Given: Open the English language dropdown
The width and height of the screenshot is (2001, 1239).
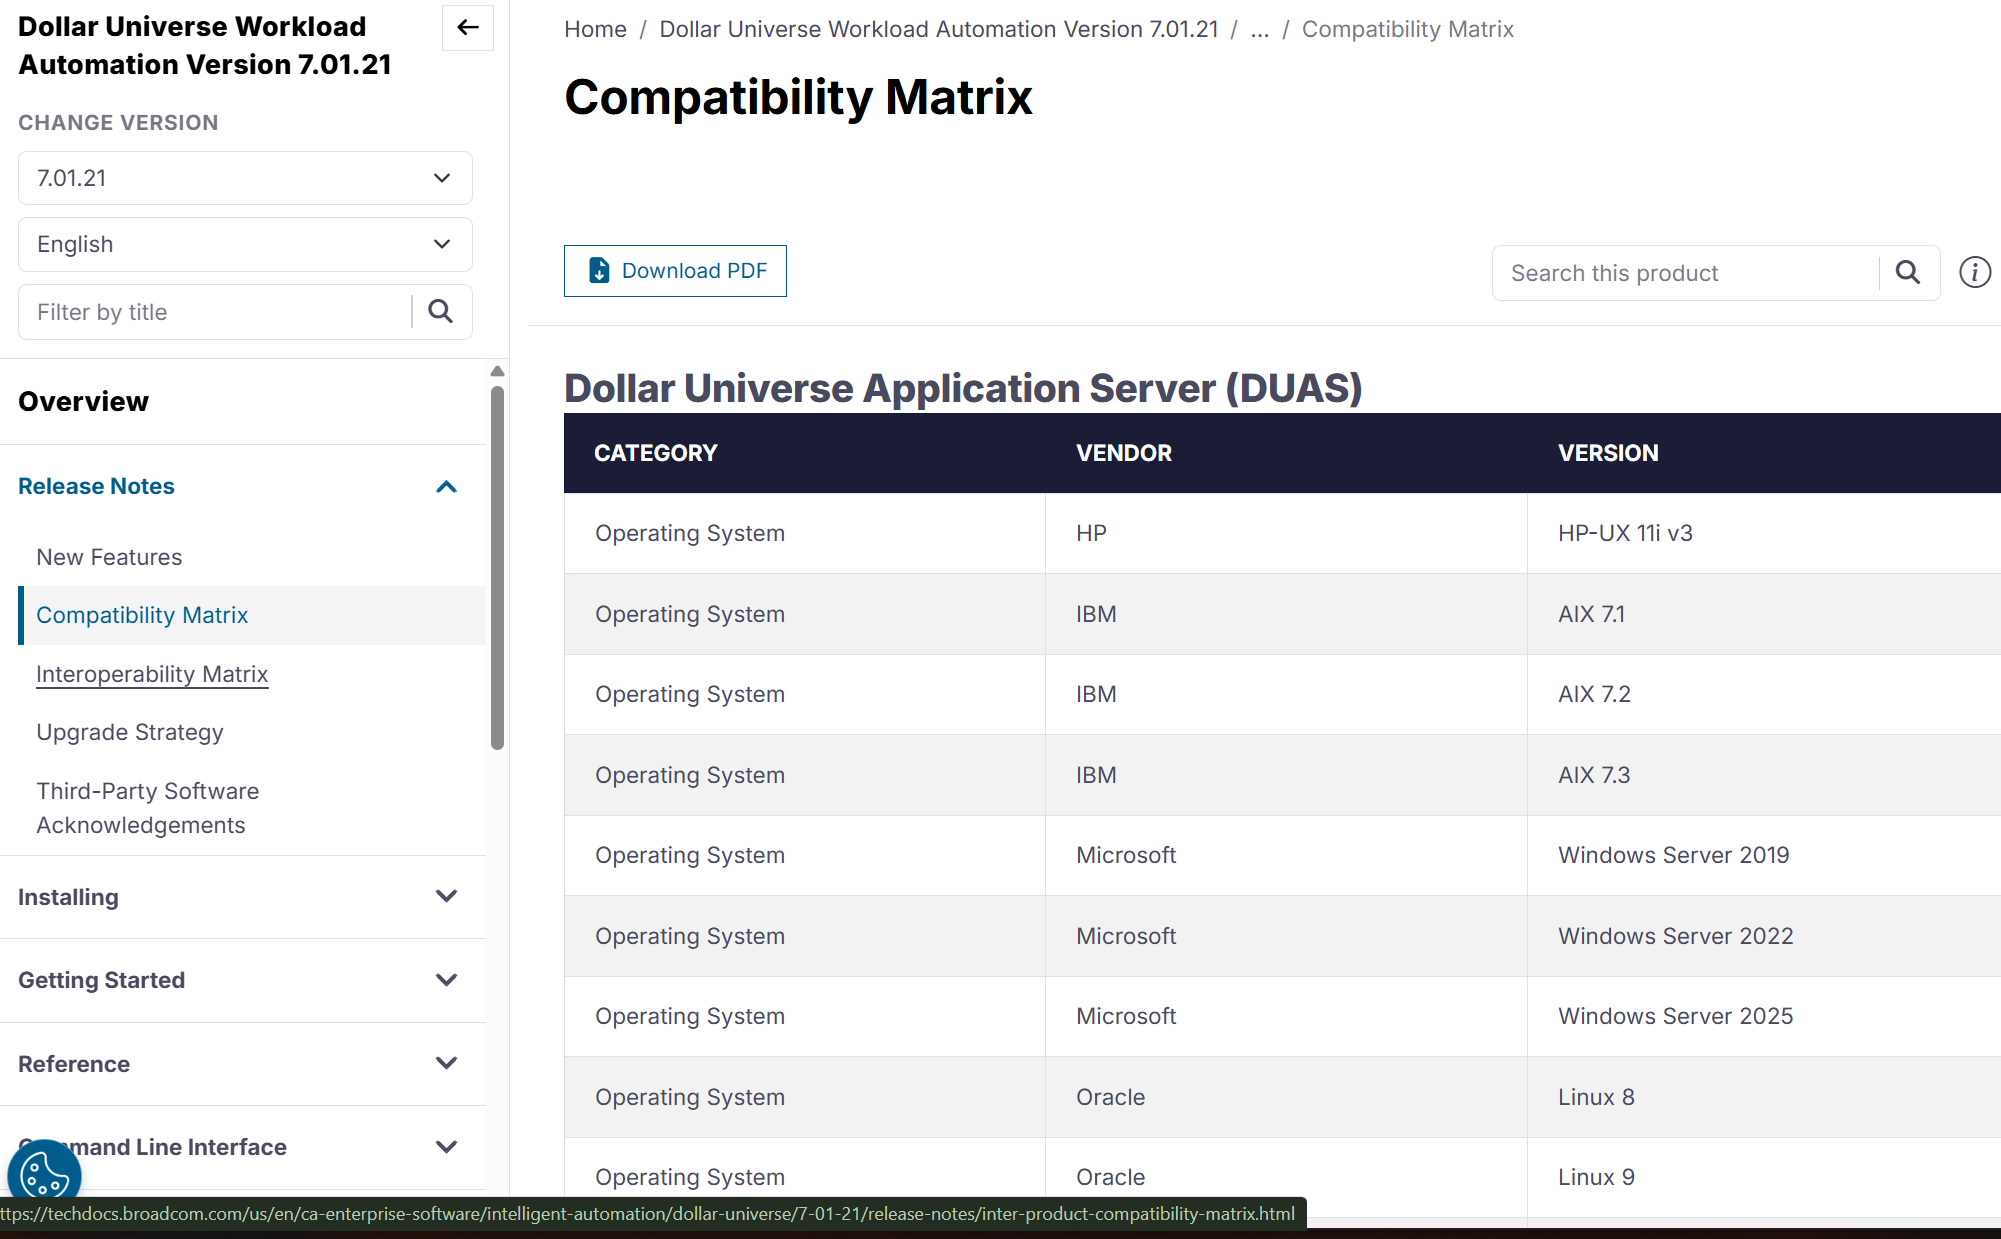Looking at the screenshot, I should click(245, 244).
